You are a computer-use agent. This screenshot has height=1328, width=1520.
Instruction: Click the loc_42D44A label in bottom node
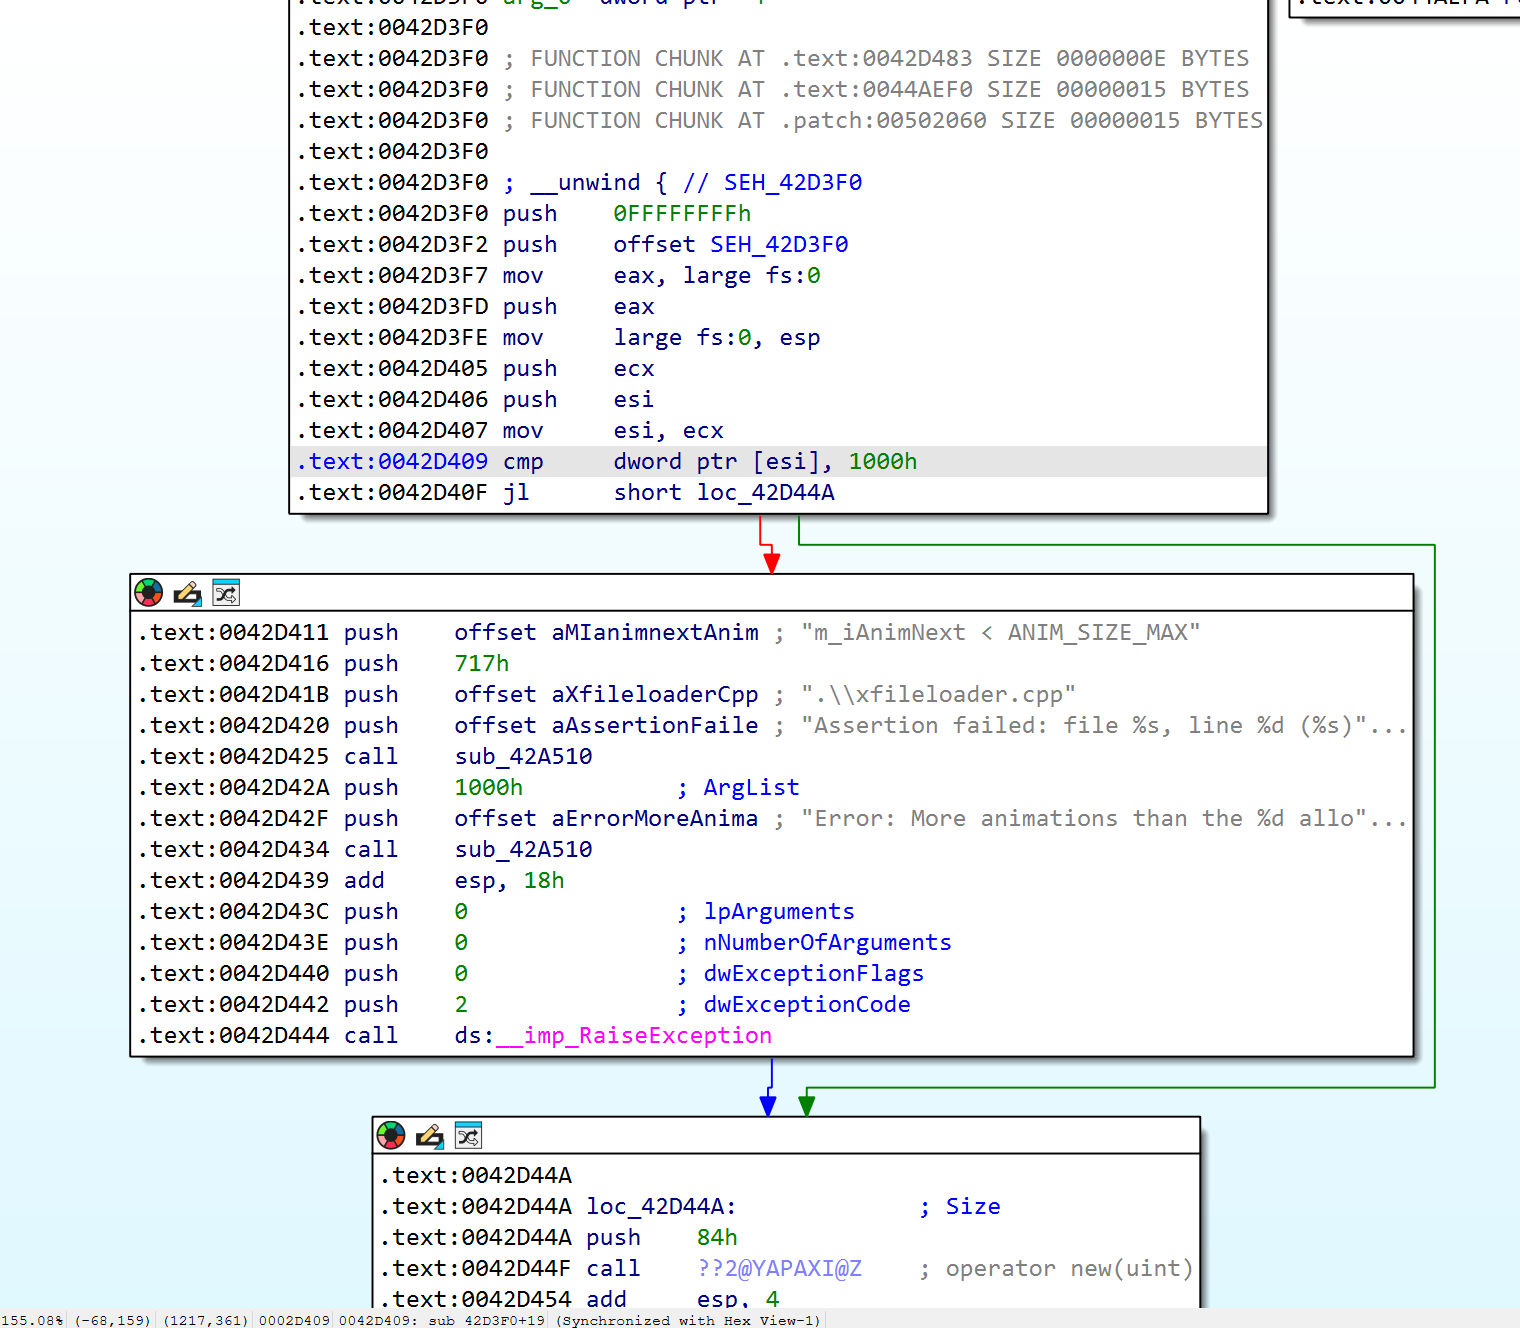coord(661,1207)
